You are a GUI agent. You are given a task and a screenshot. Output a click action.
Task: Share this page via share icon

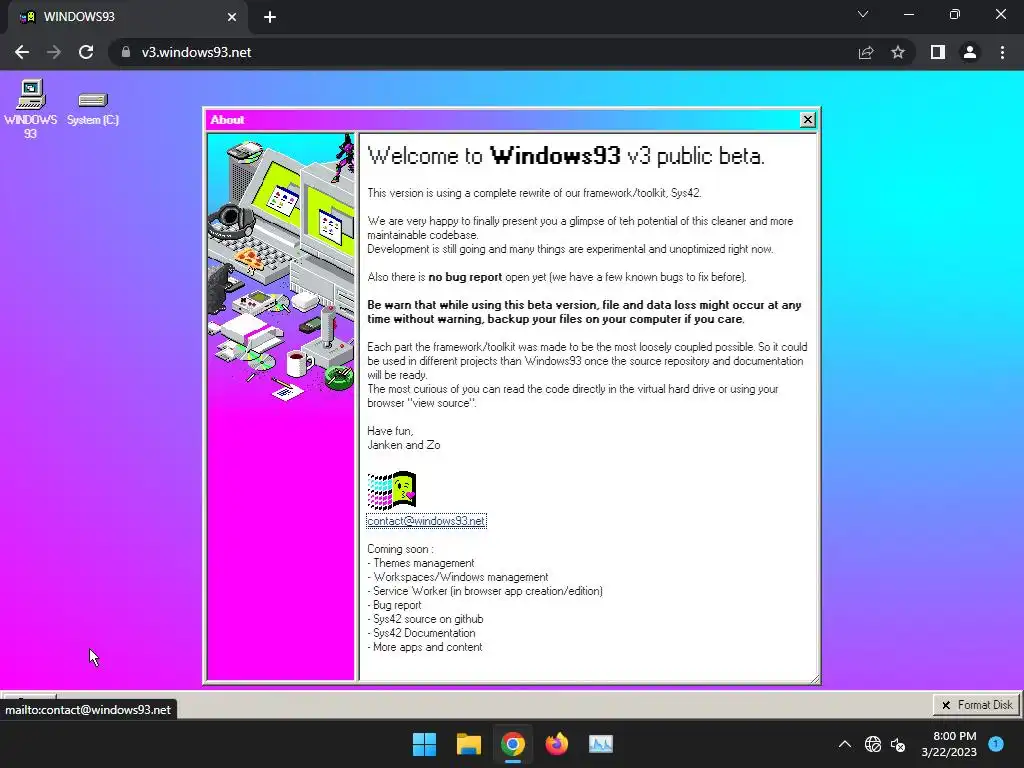(x=866, y=52)
